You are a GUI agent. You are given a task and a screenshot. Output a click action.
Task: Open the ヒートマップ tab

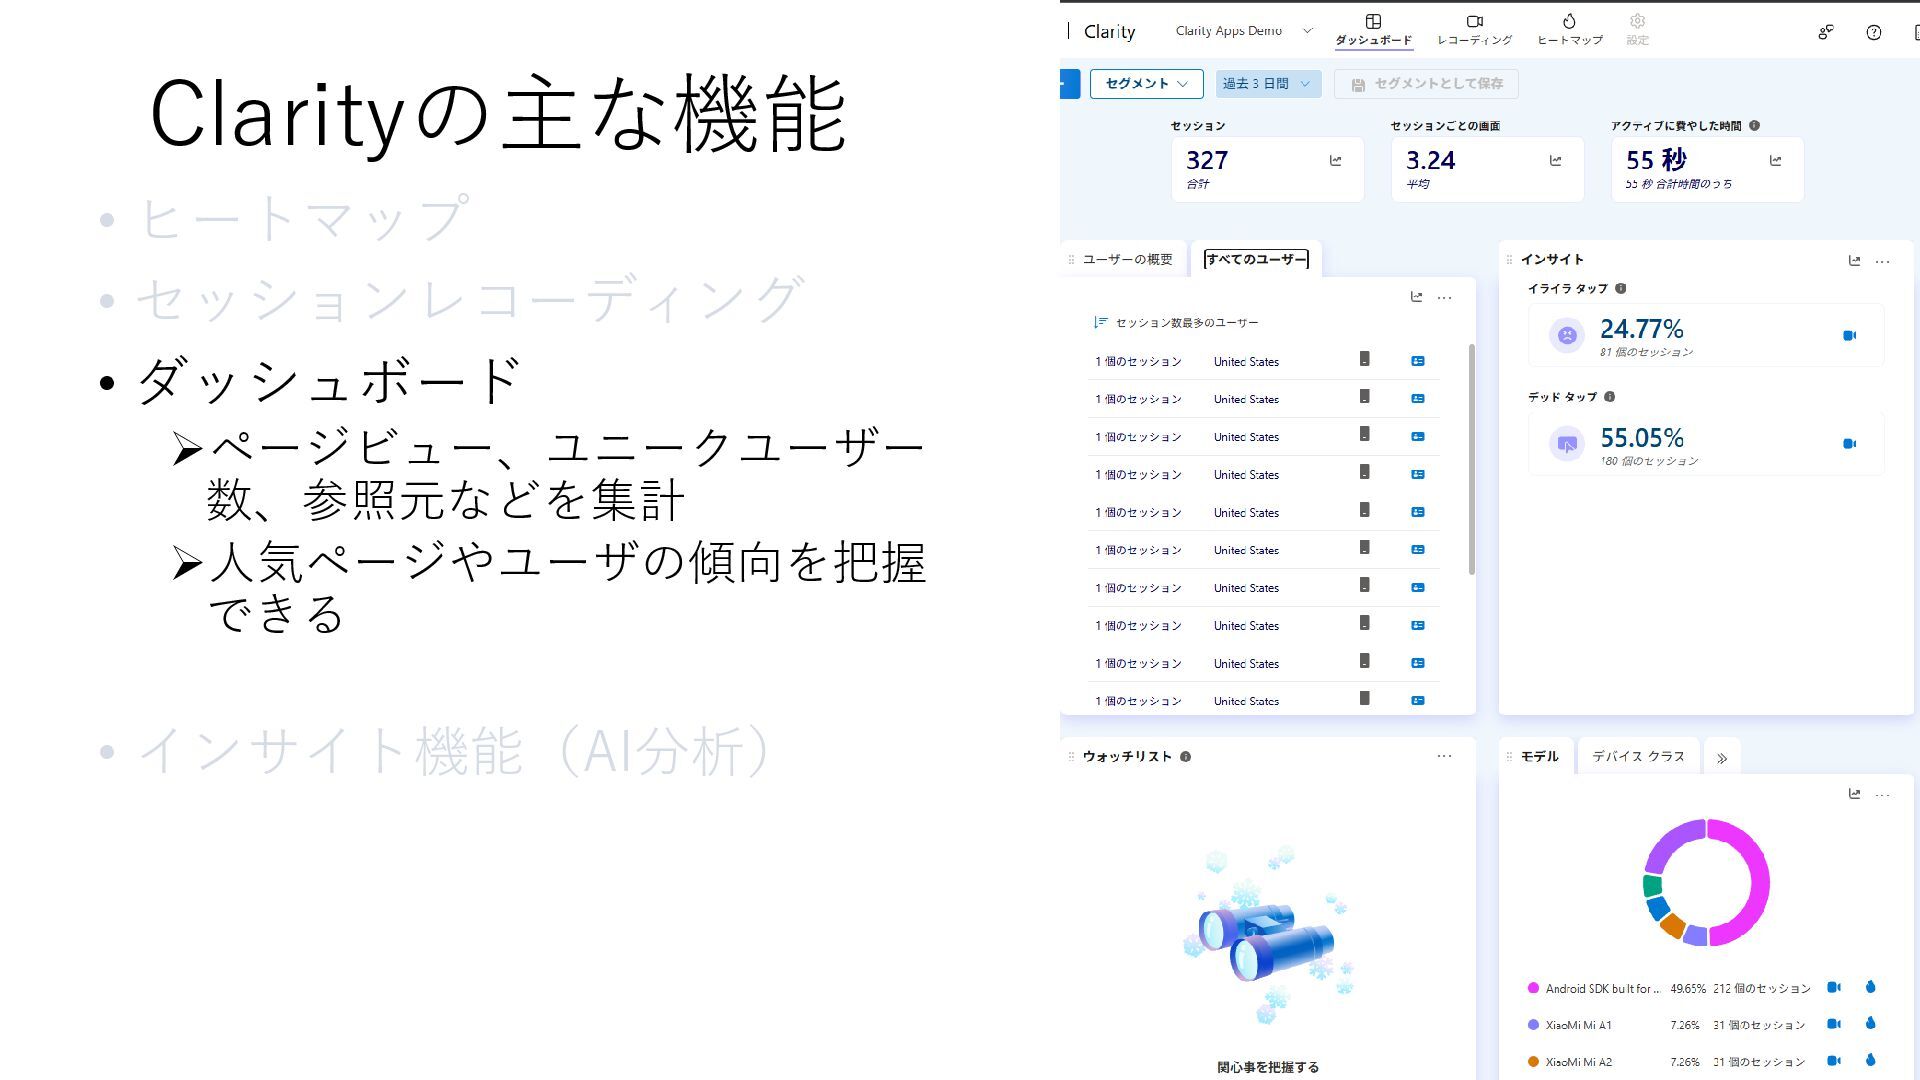coord(1569,30)
